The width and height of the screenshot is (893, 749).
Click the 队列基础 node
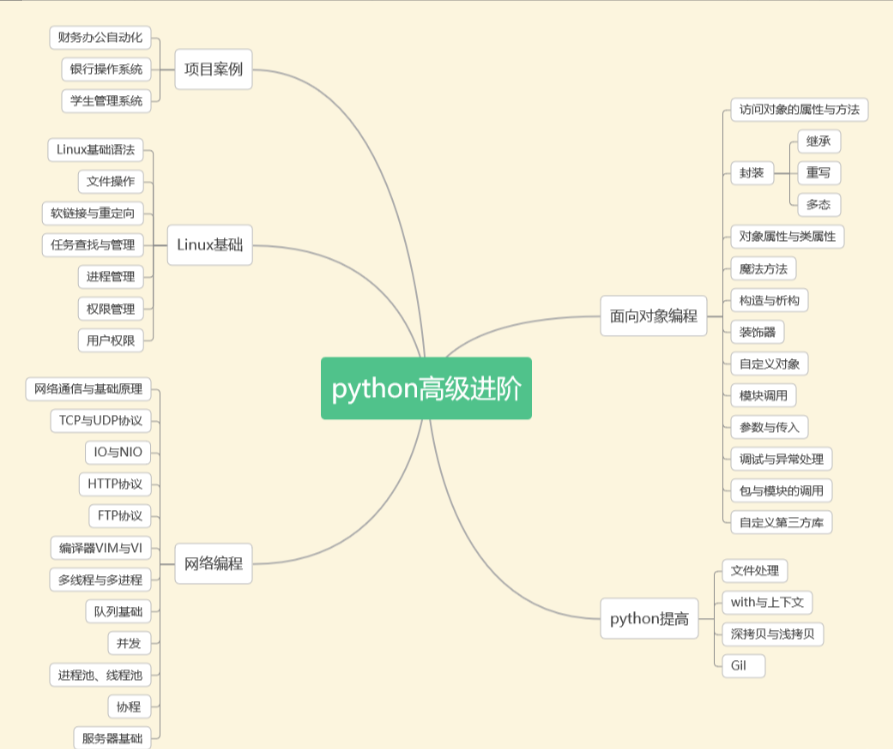[118, 611]
